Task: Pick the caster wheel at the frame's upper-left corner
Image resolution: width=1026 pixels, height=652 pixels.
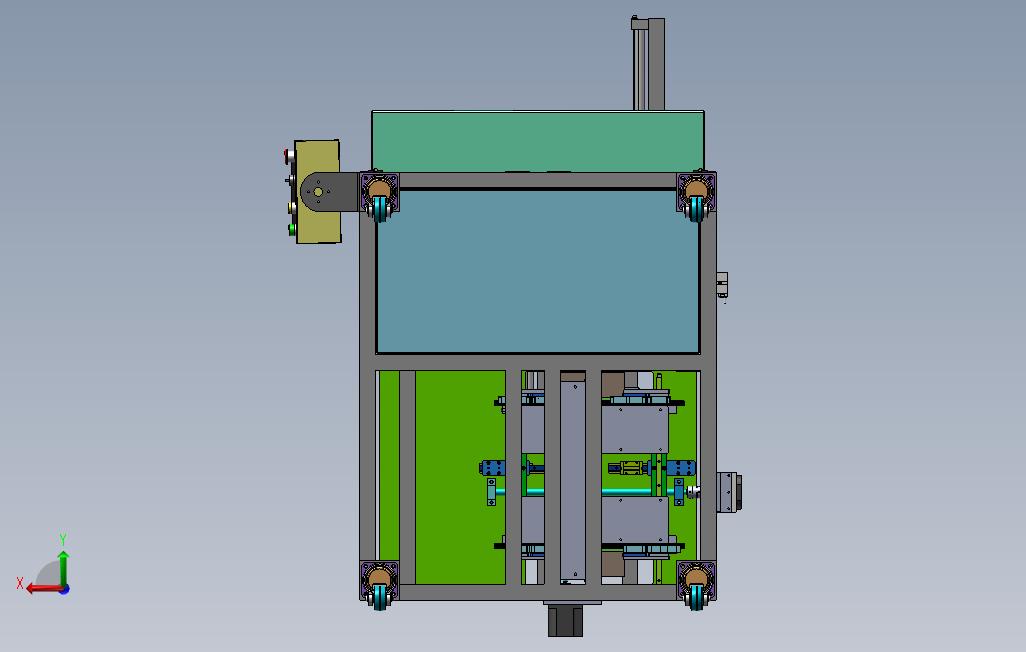Action: coord(380,208)
